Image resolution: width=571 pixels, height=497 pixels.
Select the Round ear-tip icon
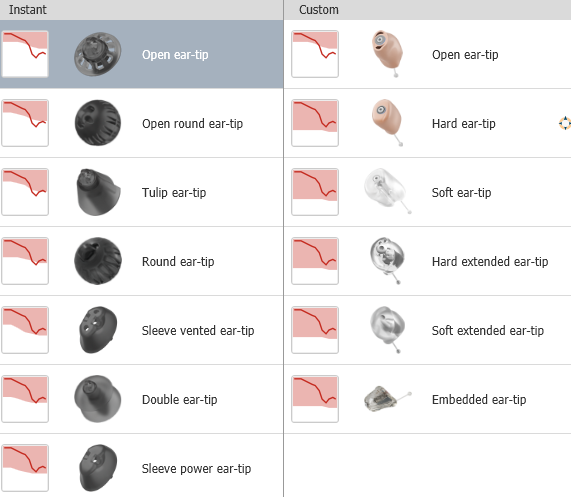[x=98, y=261]
